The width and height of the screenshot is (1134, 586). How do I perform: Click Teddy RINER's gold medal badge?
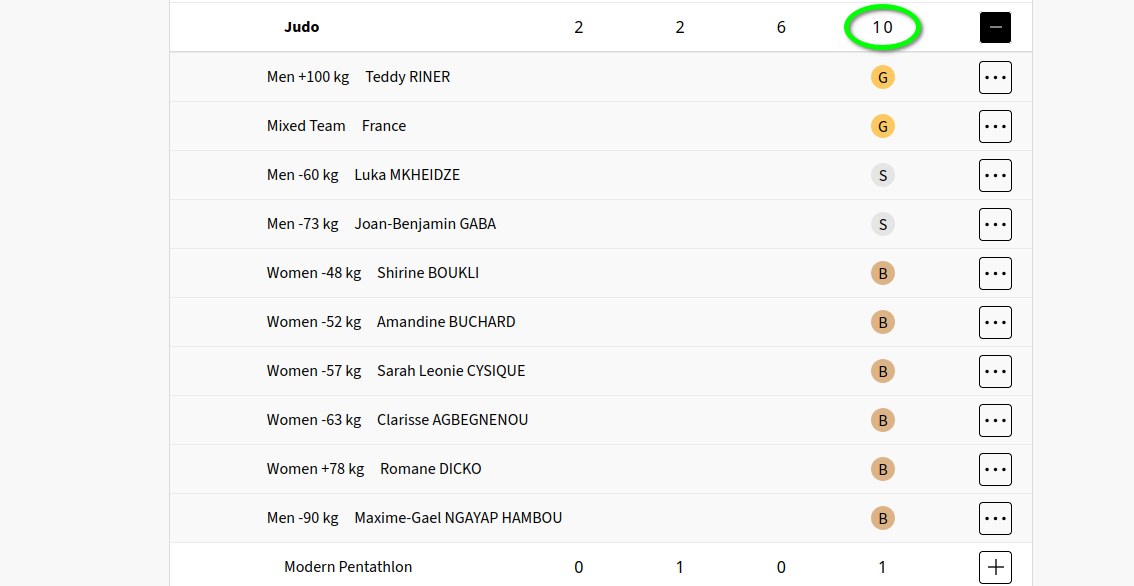[x=882, y=77]
